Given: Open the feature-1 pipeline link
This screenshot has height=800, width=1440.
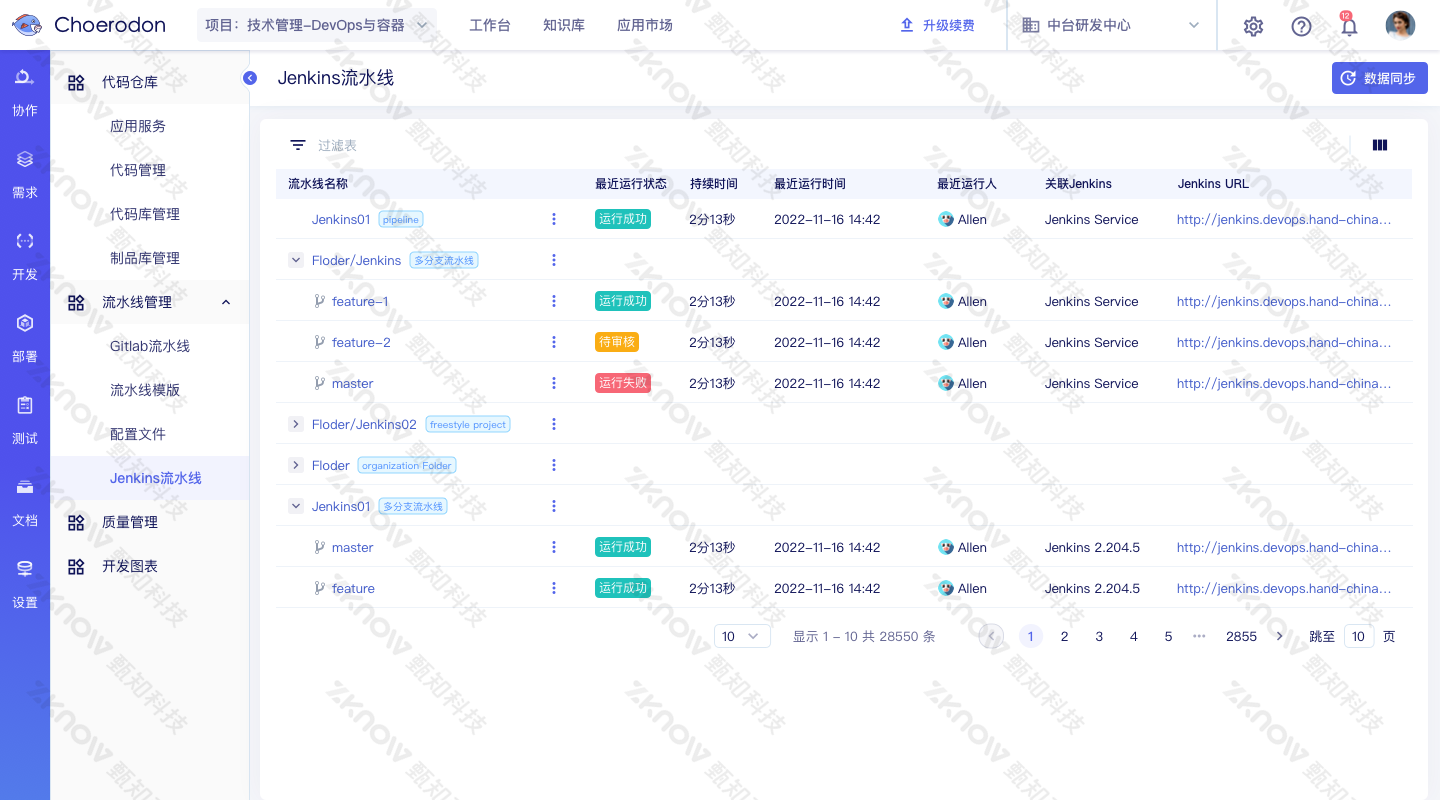Looking at the screenshot, I should [360, 301].
